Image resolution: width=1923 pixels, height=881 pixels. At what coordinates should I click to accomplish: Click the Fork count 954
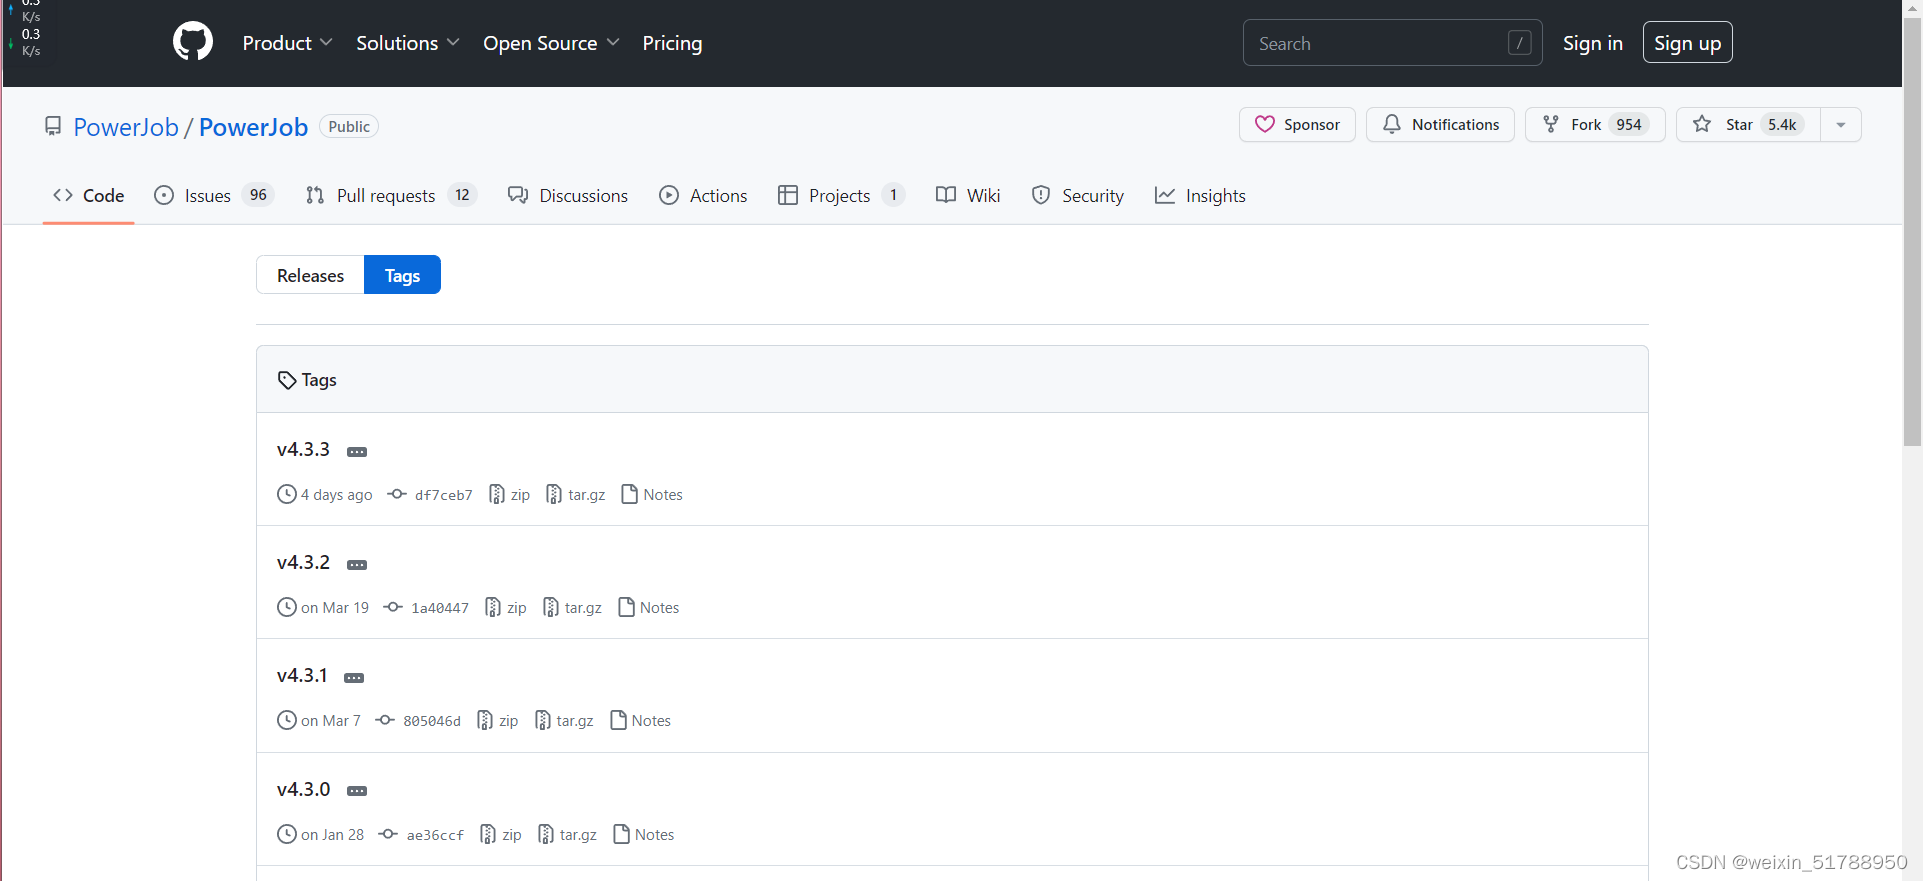[x=1629, y=125]
